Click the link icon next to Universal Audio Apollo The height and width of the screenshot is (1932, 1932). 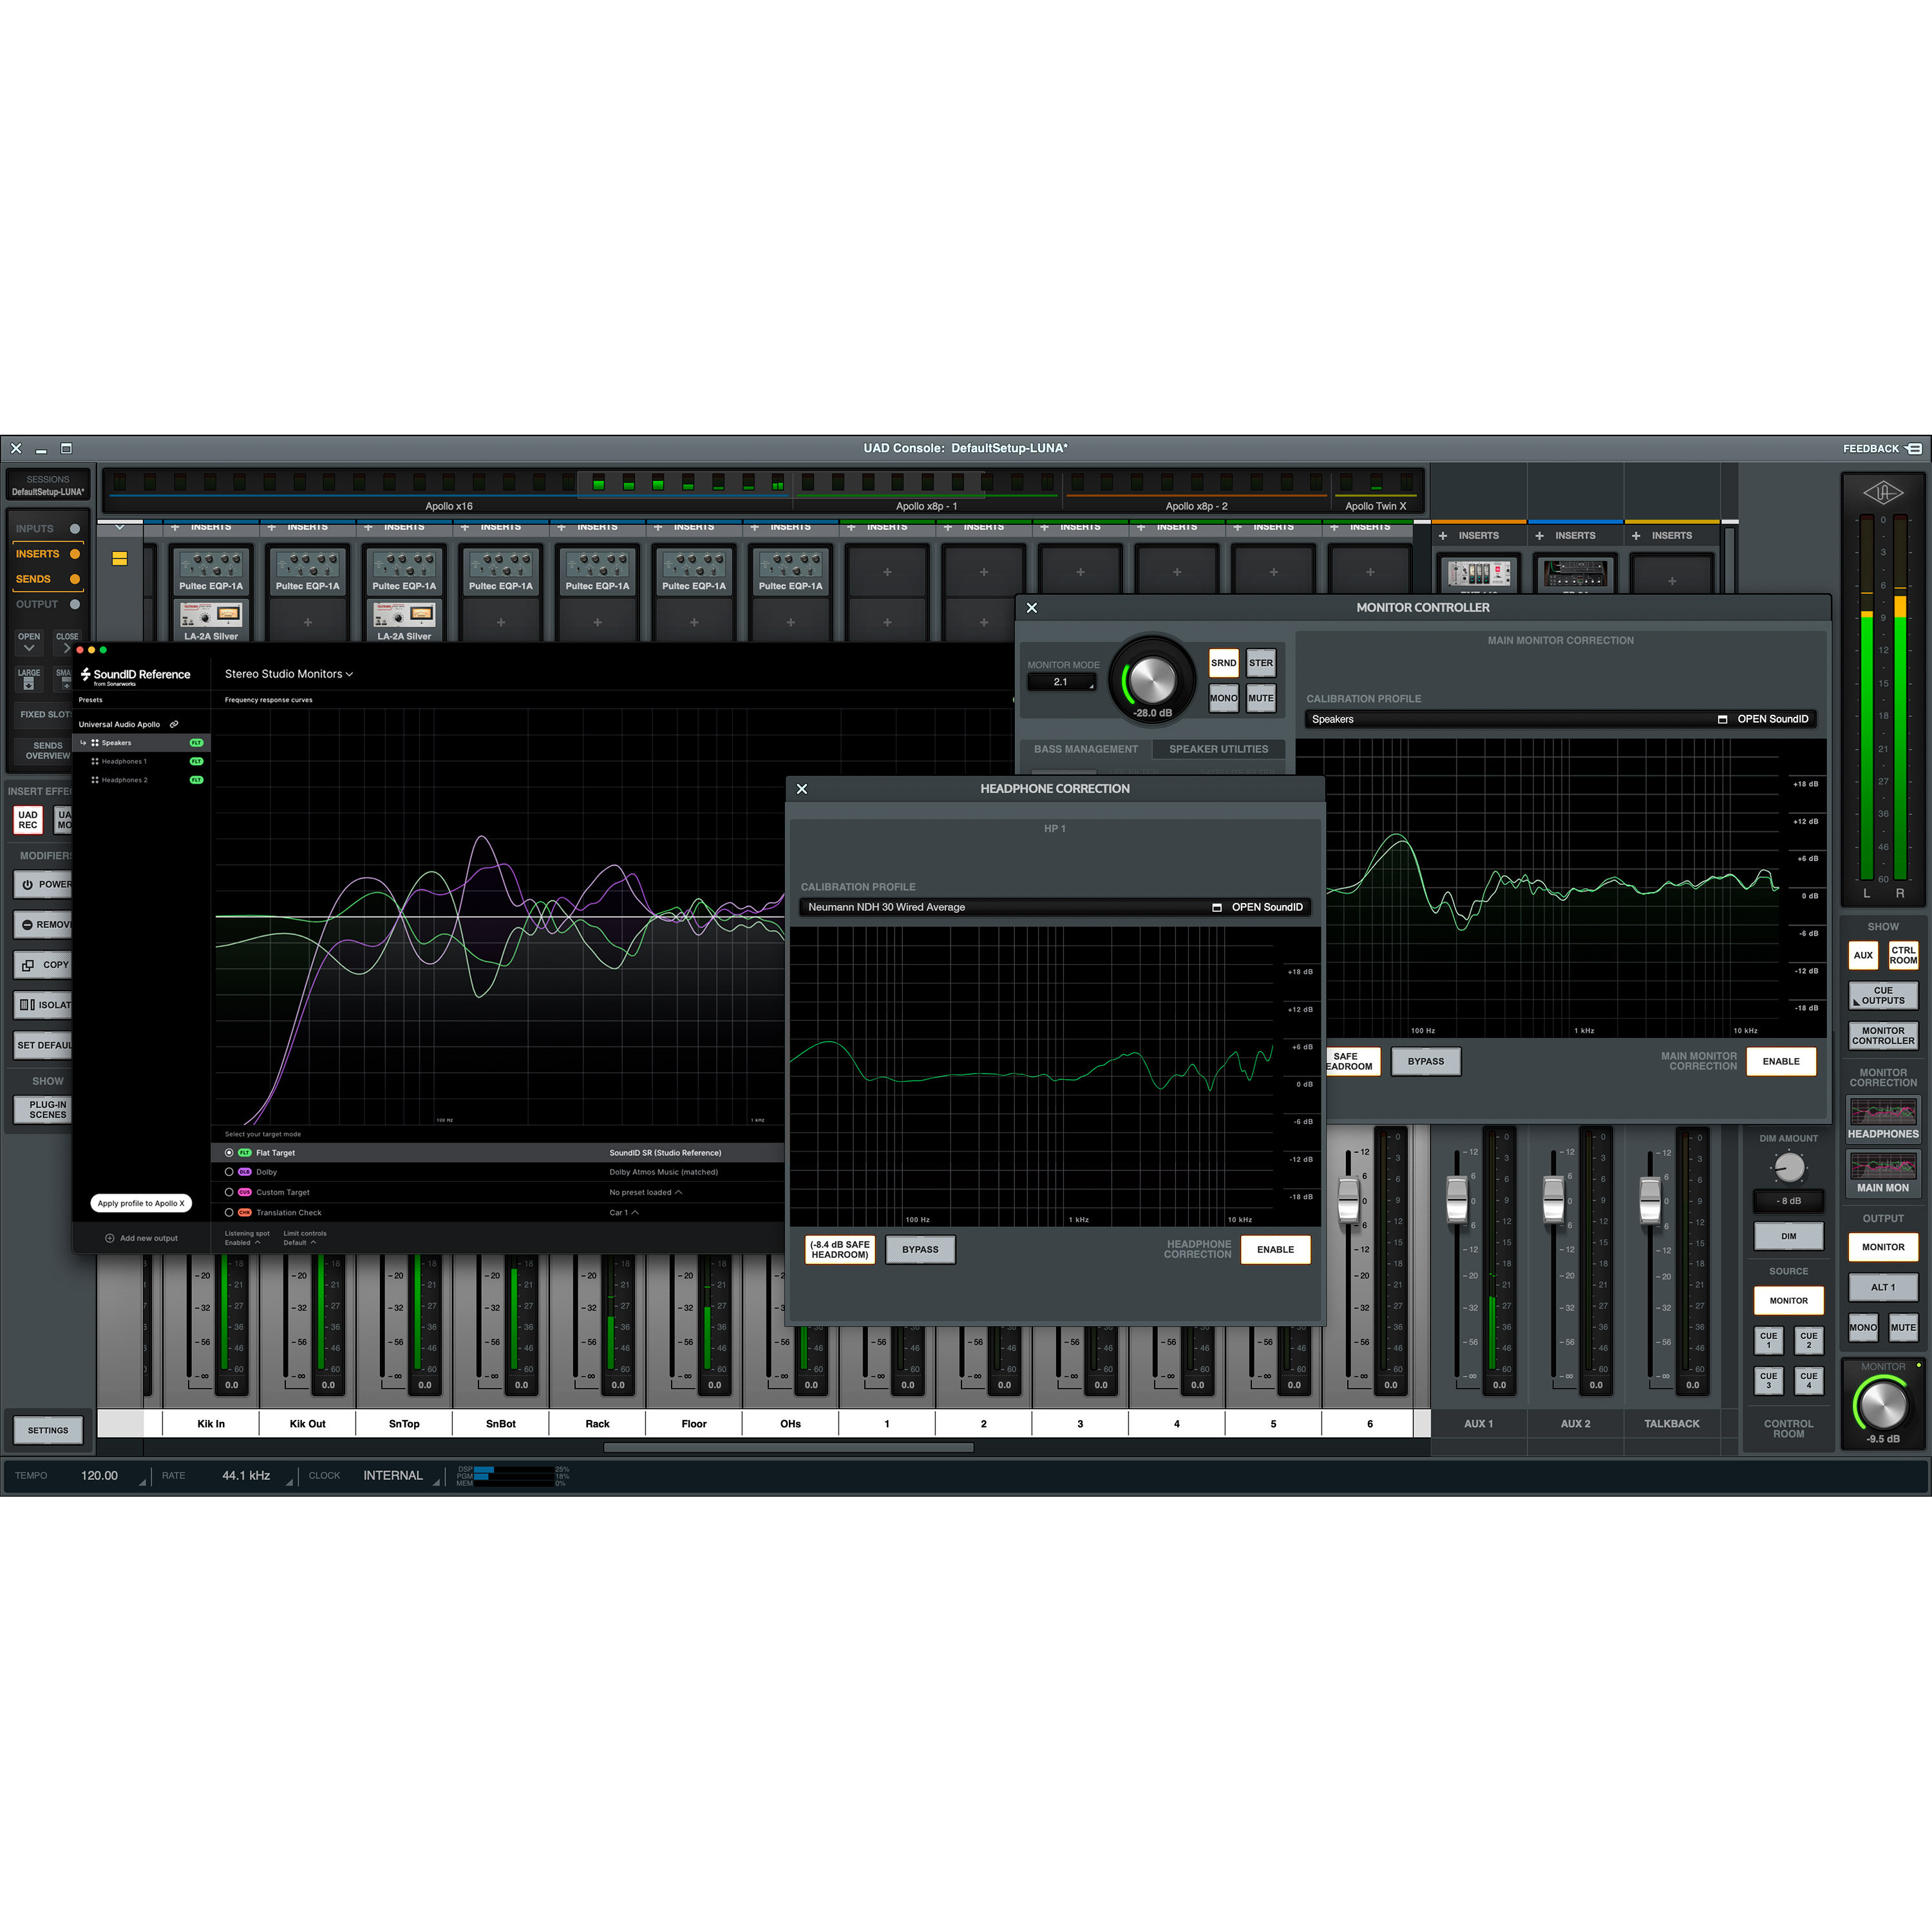pos(175,724)
